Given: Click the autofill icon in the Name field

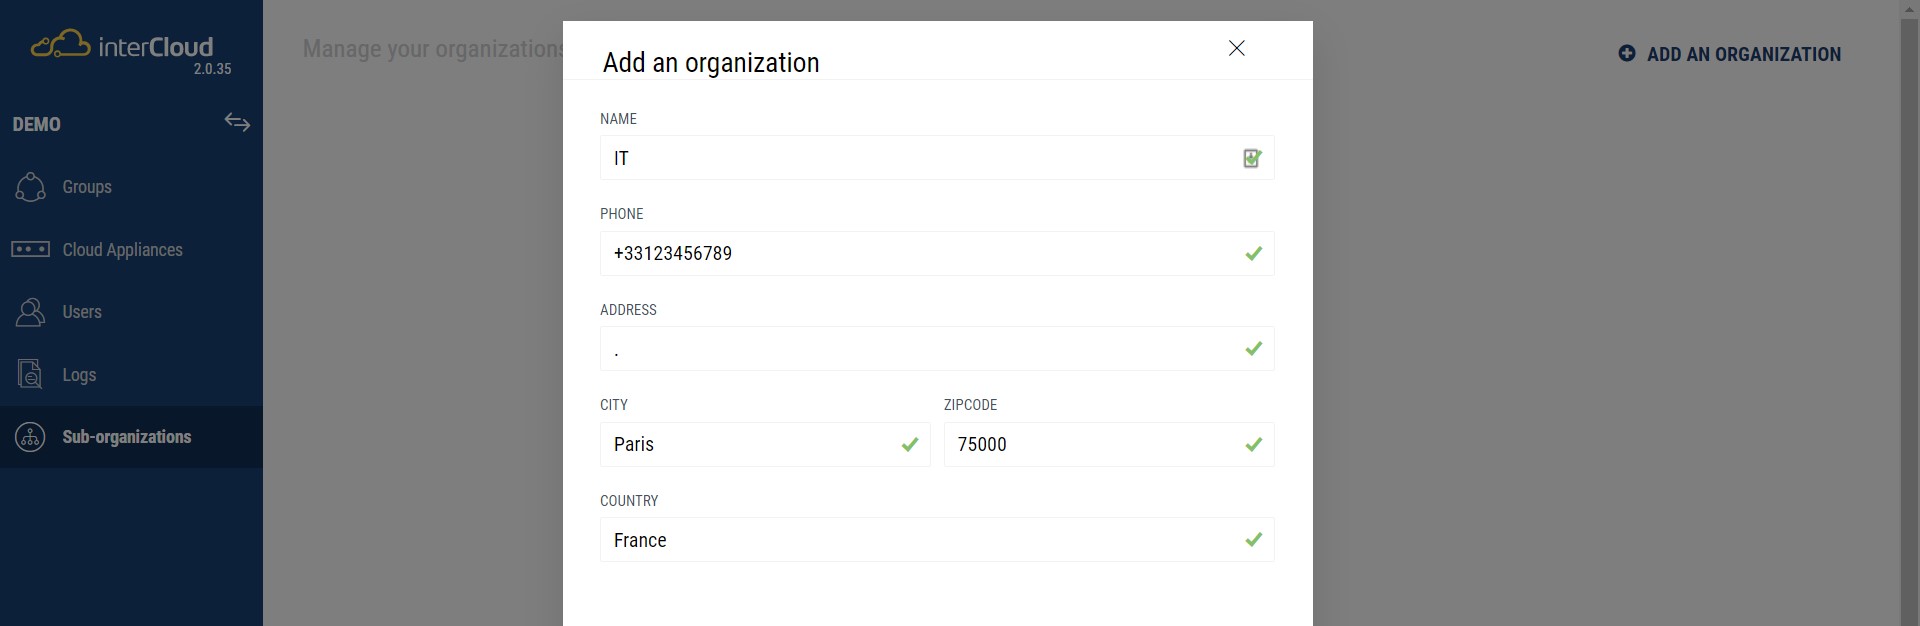Looking at the screenshot, I should pyautogui.click(x=1252, y=158).
